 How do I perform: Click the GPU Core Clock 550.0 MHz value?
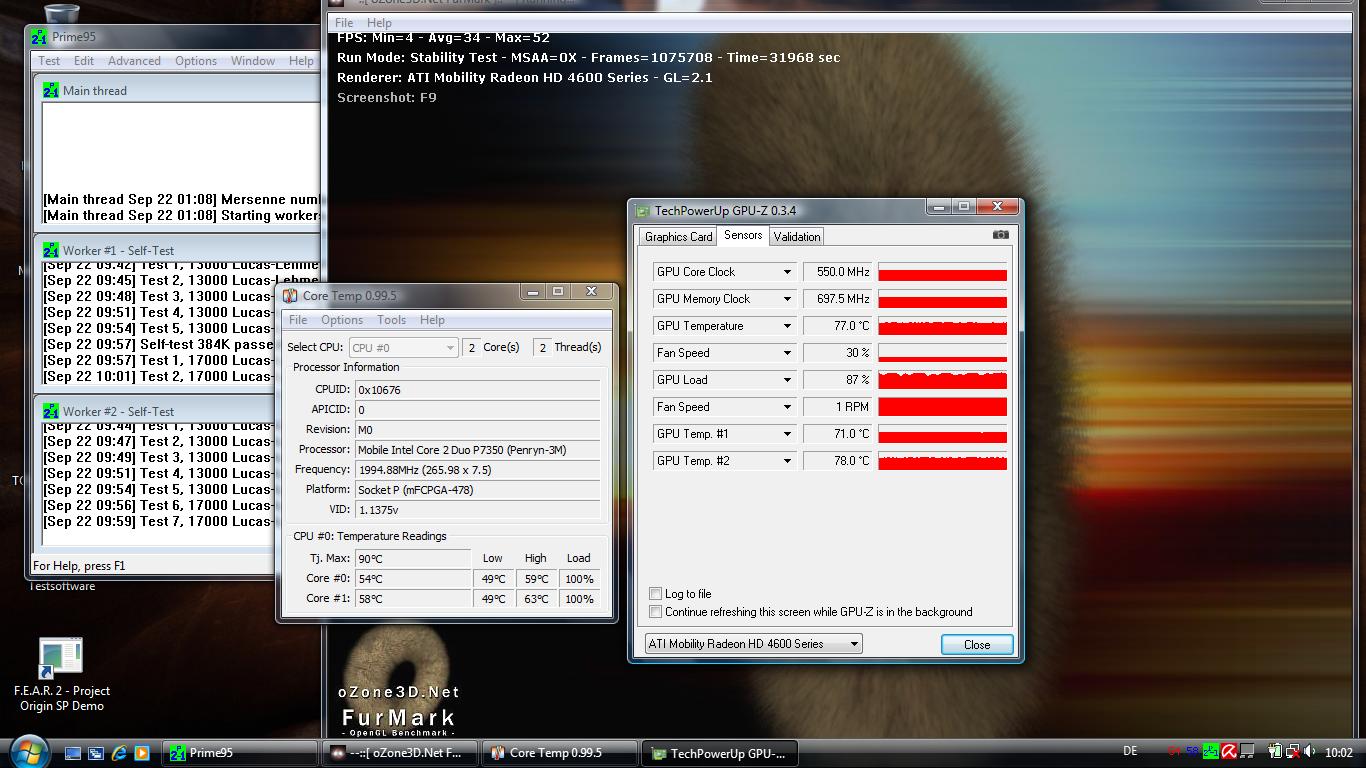[x=838, y=272]
